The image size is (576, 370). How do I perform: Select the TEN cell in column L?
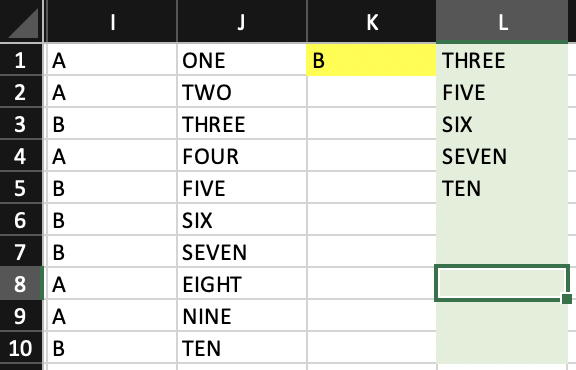coord(502,188)
